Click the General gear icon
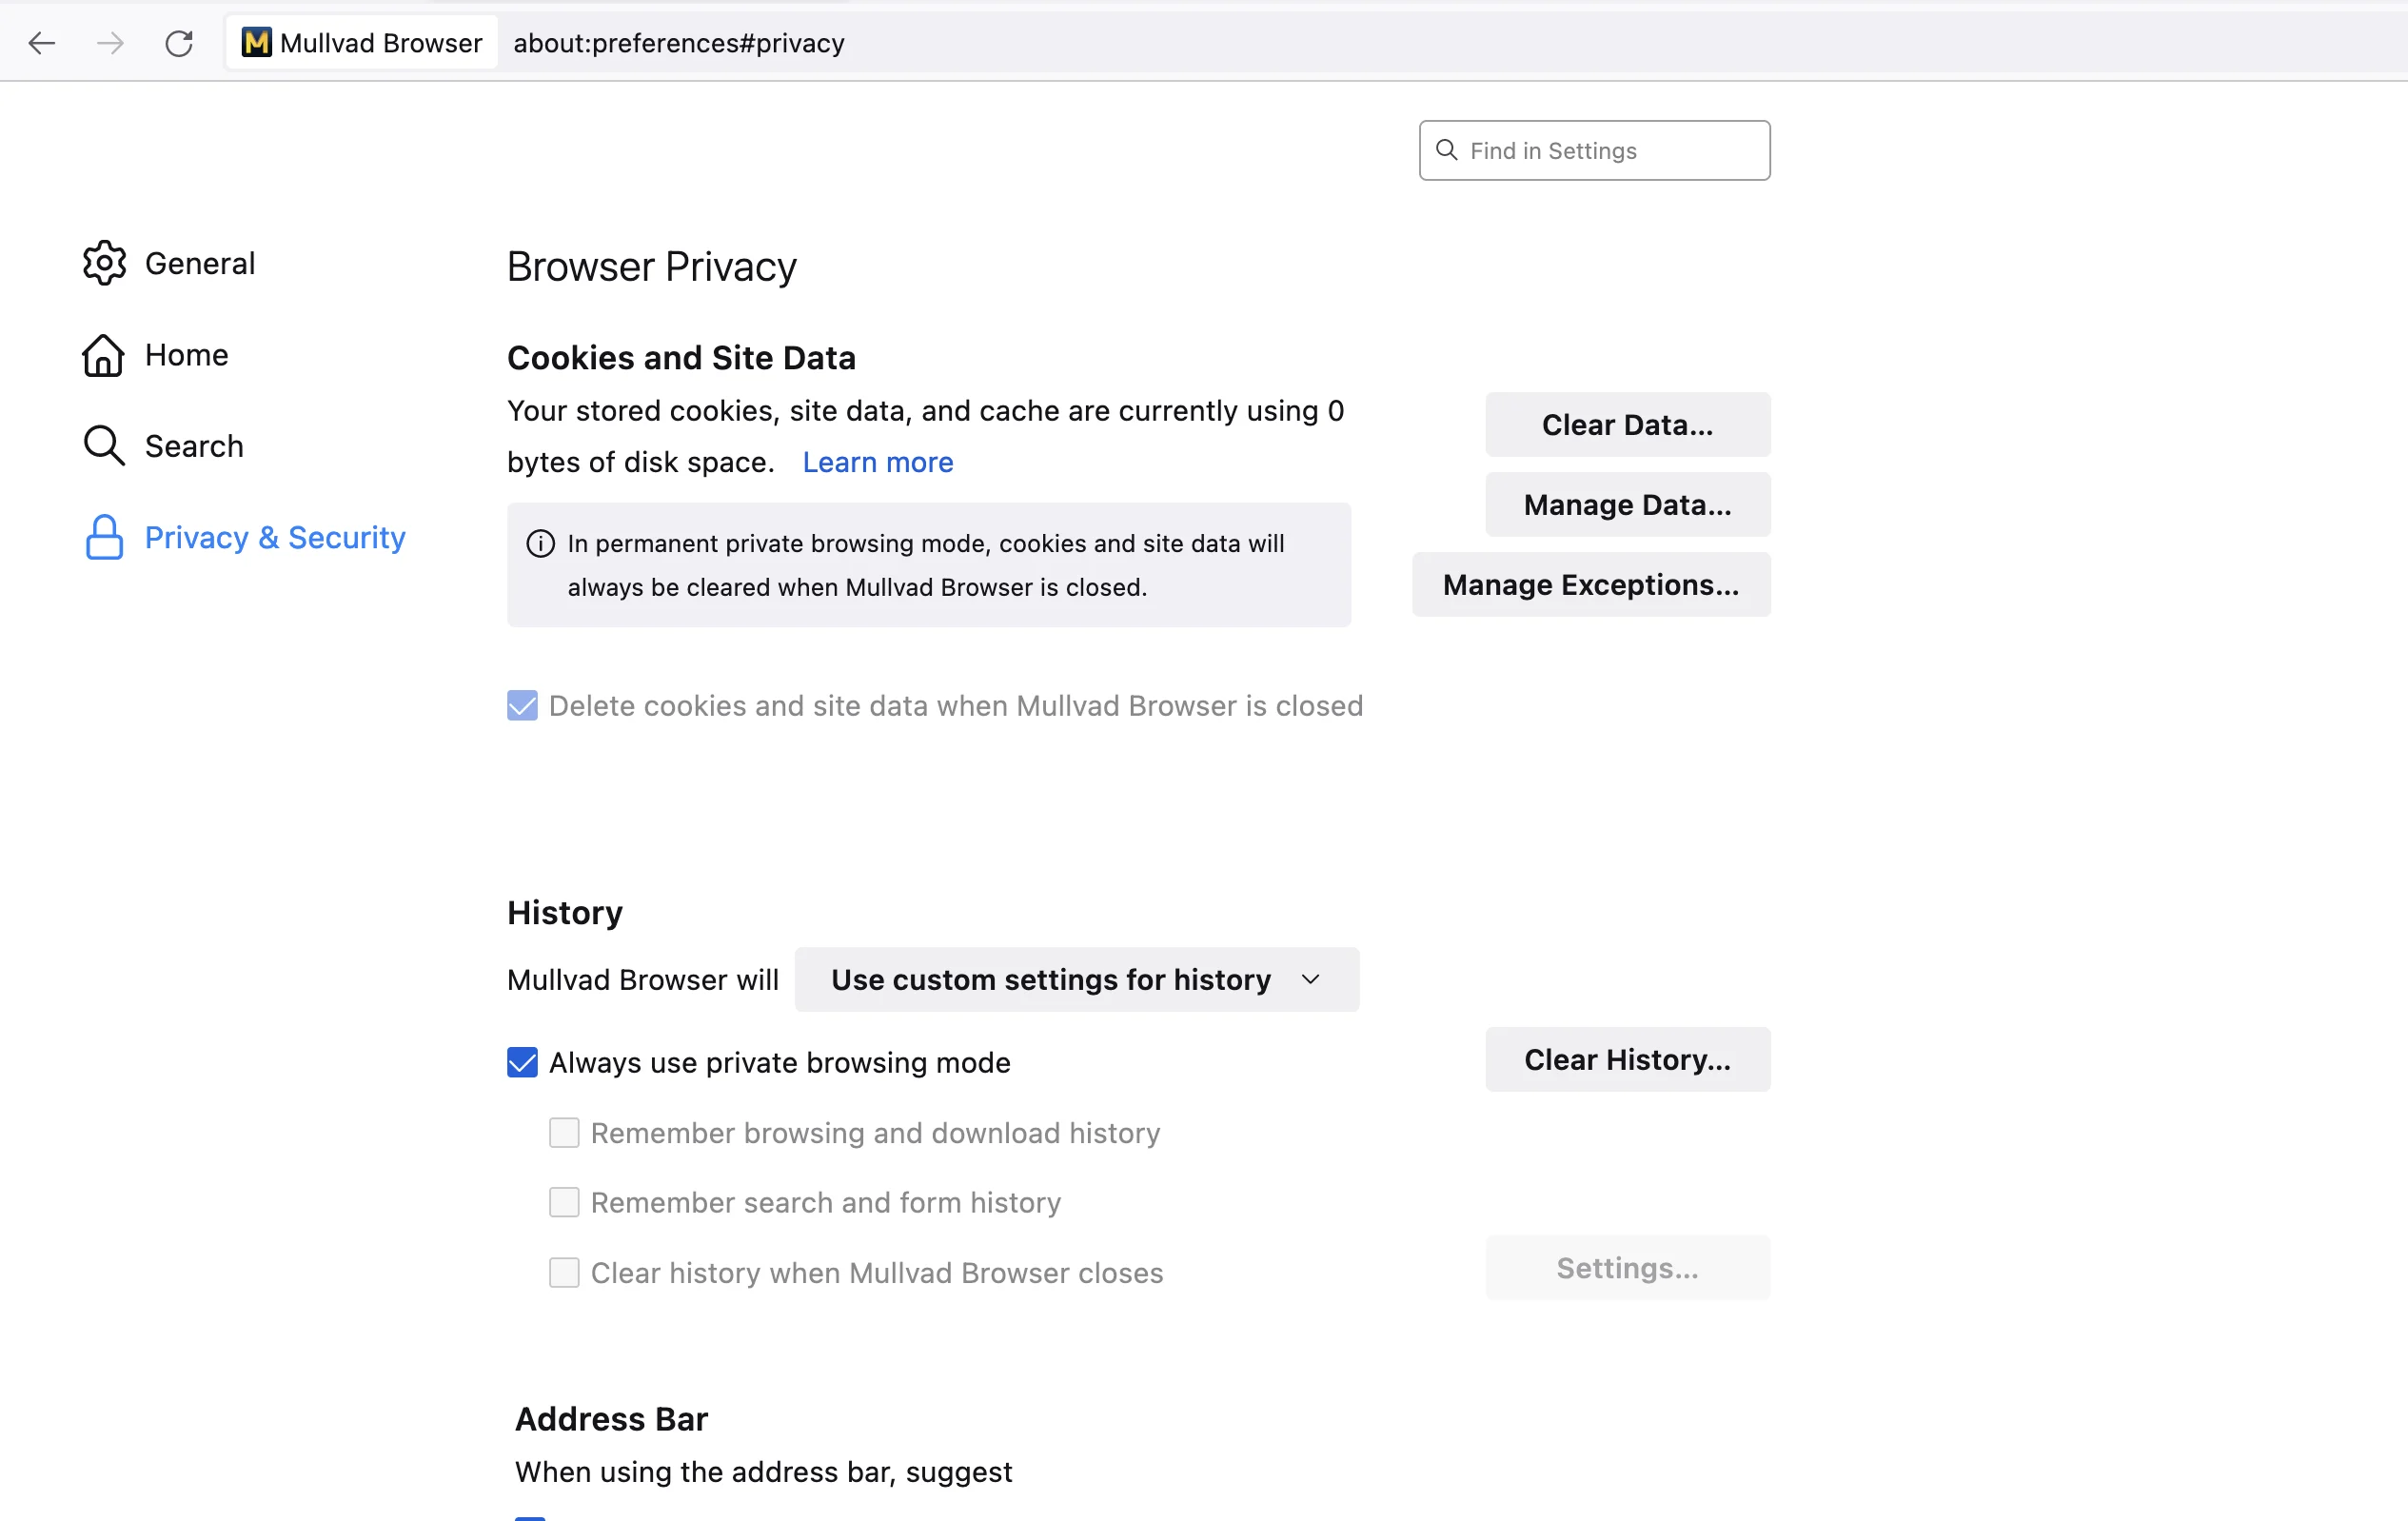Screen dimensions: 2408x1521 point(104,263)
